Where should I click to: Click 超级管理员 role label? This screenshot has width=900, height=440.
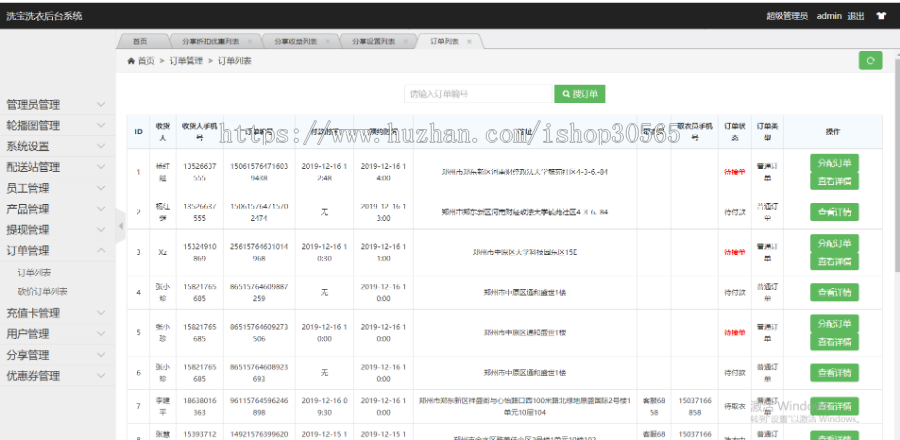pos(787,16)
